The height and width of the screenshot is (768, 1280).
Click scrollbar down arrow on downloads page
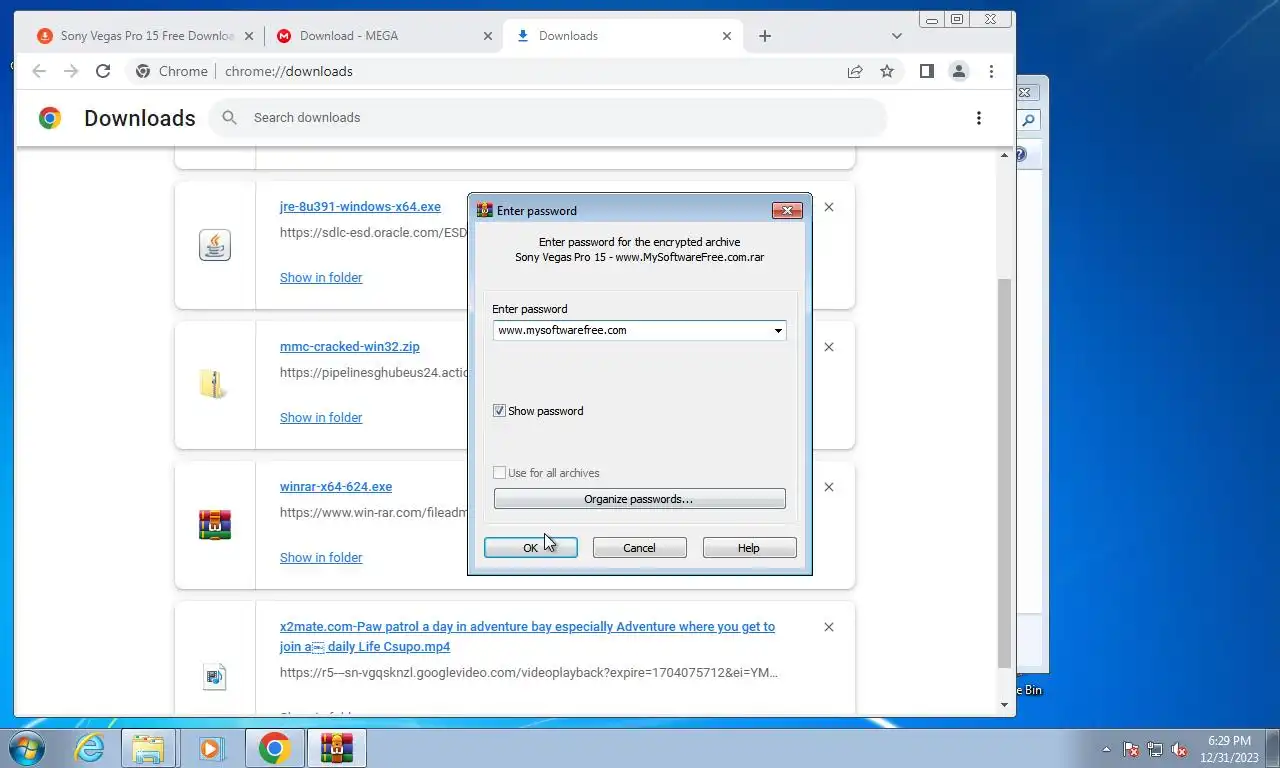coord(1005,705)
